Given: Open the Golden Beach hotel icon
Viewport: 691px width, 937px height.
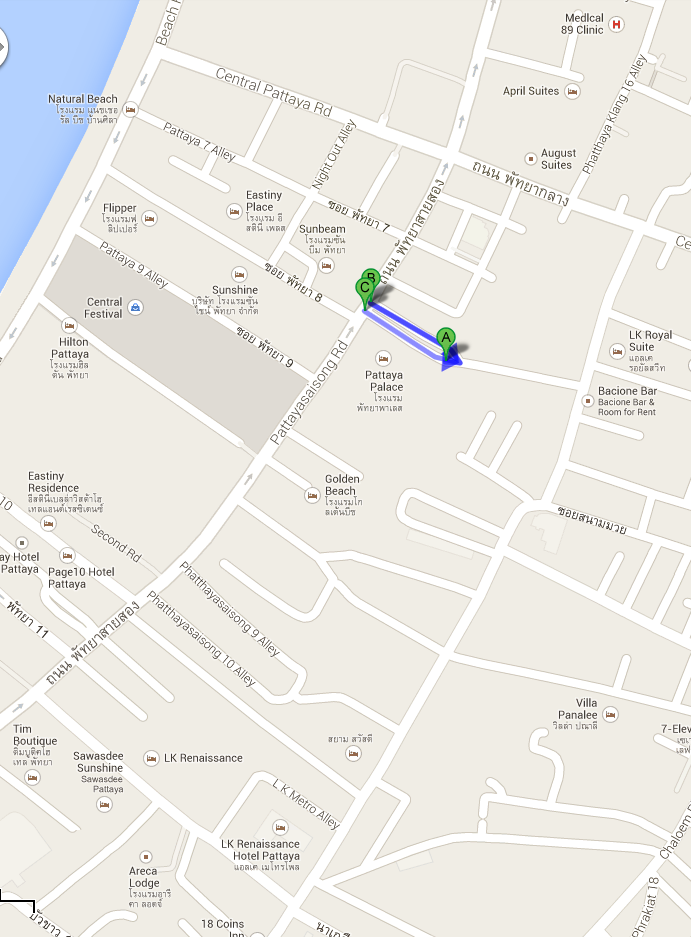Looking at the screenshot, I should (311, 495).
